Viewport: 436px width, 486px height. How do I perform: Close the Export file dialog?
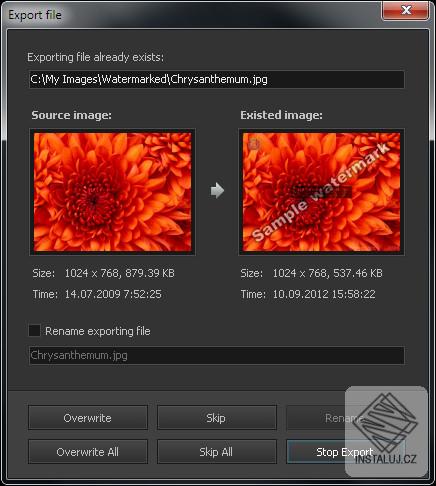pyautogui.click(x=406, y=10)
